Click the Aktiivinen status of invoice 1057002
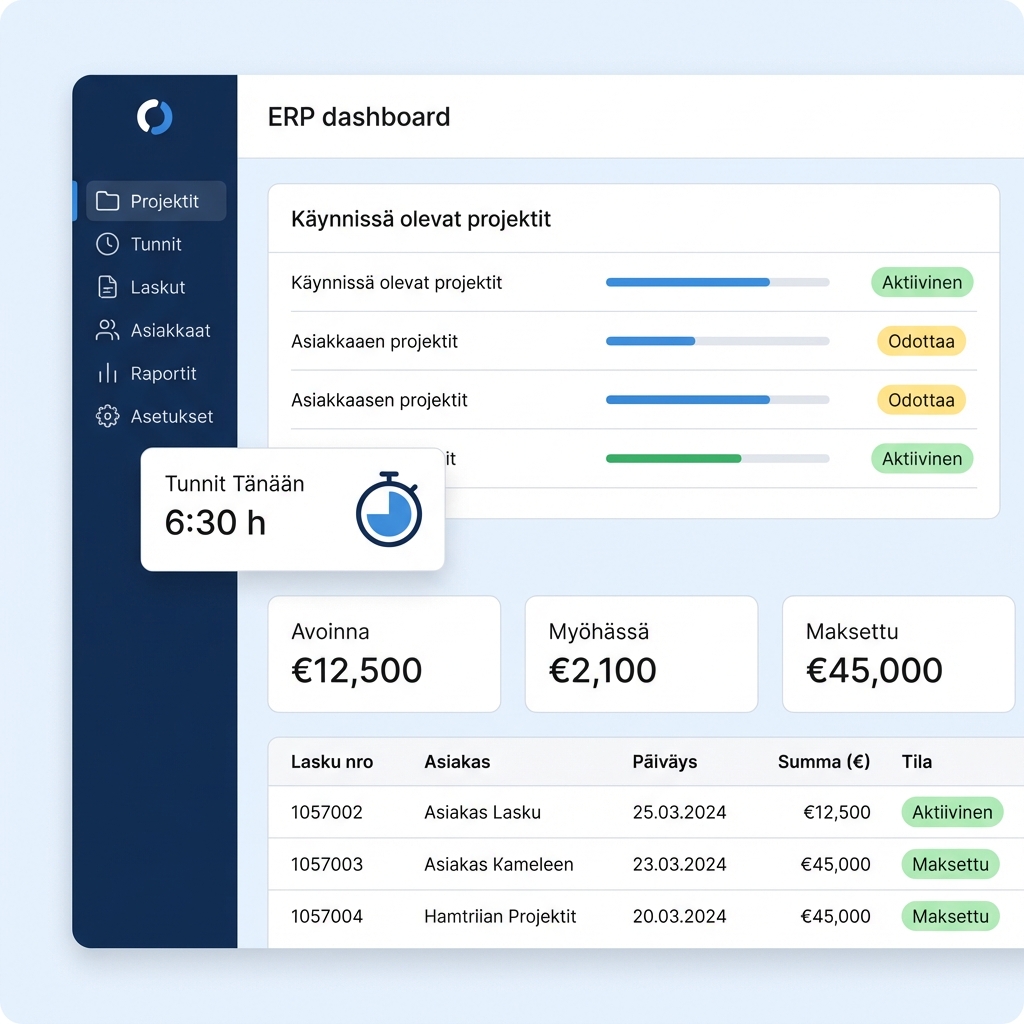This screenshot has width=1024, height=1024. click(952, 812)
